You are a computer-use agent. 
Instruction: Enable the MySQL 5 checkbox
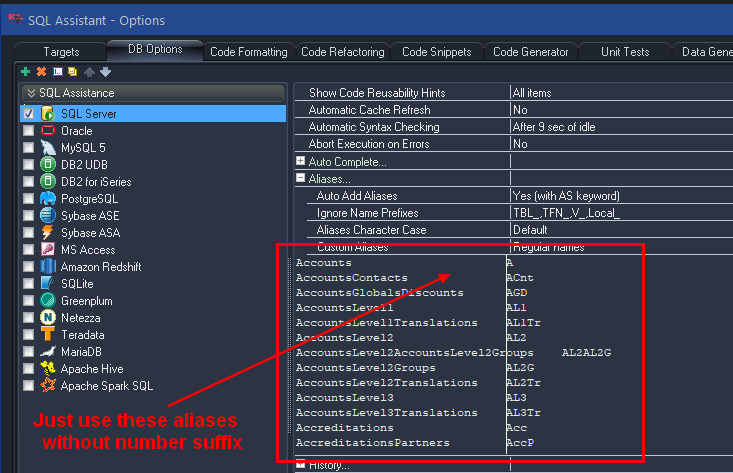coord(29,148)
